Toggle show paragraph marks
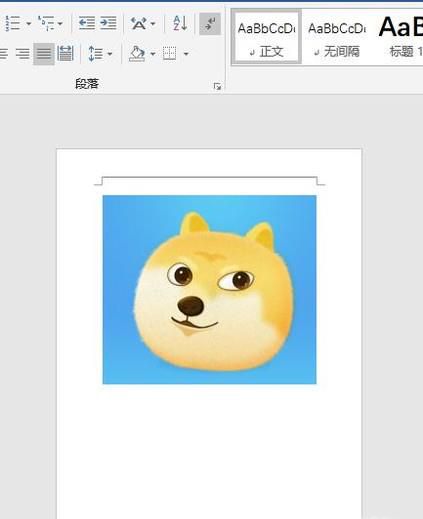The height and width of the screenshot is (519, 423). [x=210, y=24]
